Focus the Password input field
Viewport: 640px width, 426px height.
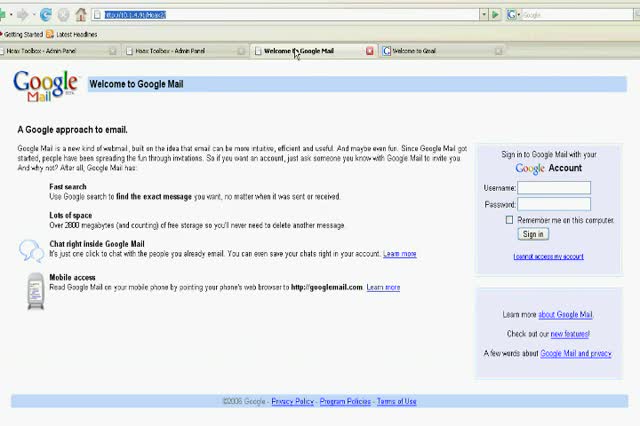[554, 204]
